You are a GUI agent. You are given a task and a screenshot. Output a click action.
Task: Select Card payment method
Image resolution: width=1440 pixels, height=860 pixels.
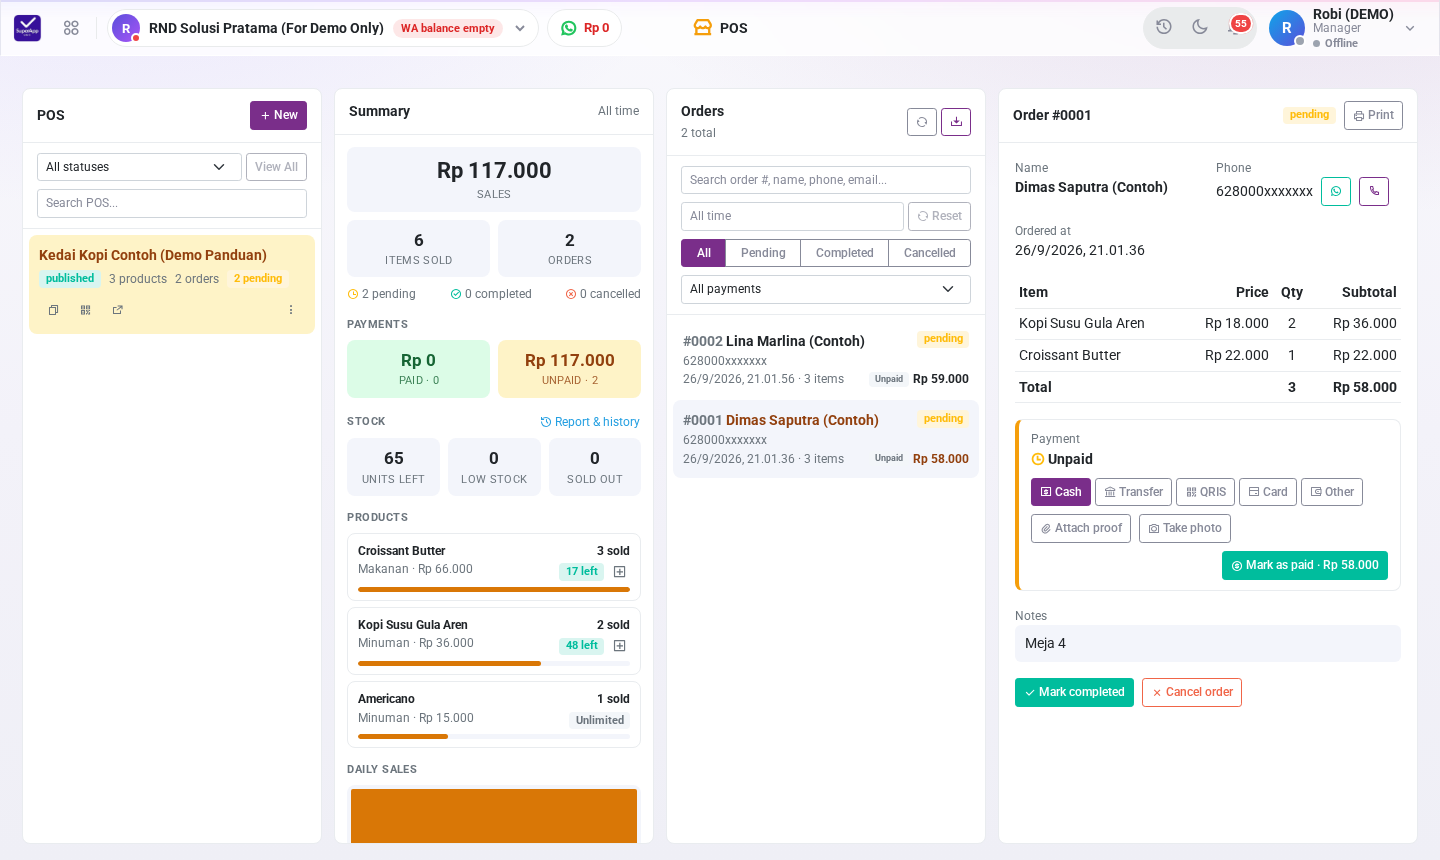click(1268, 492)
